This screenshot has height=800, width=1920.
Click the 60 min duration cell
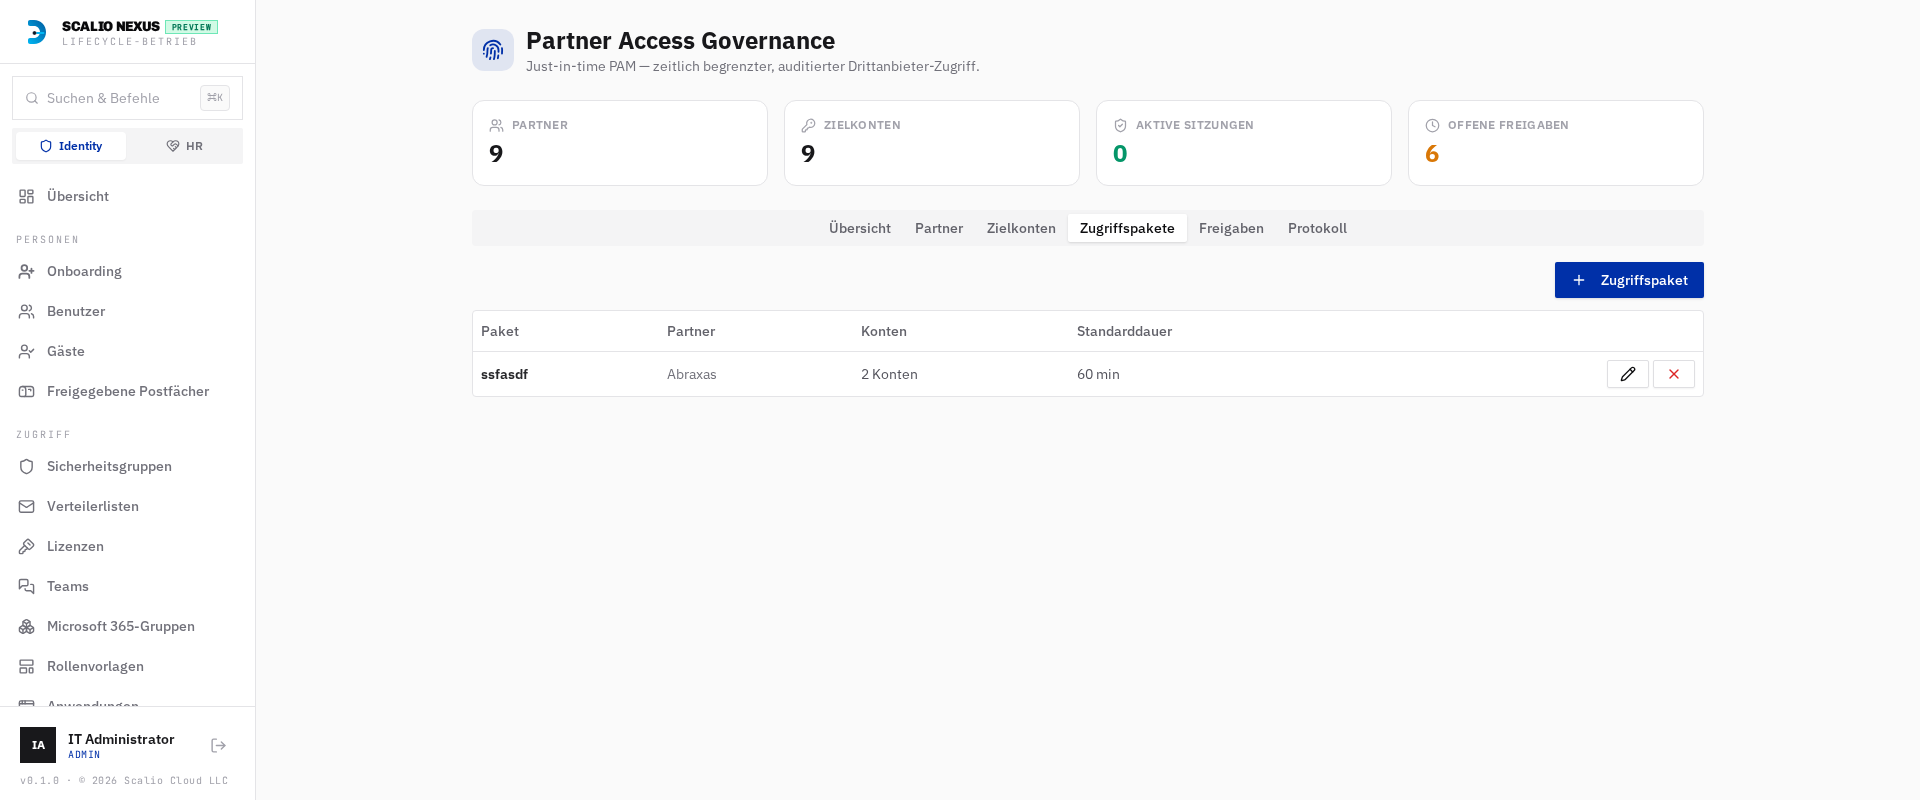[x=1098, y=374]
